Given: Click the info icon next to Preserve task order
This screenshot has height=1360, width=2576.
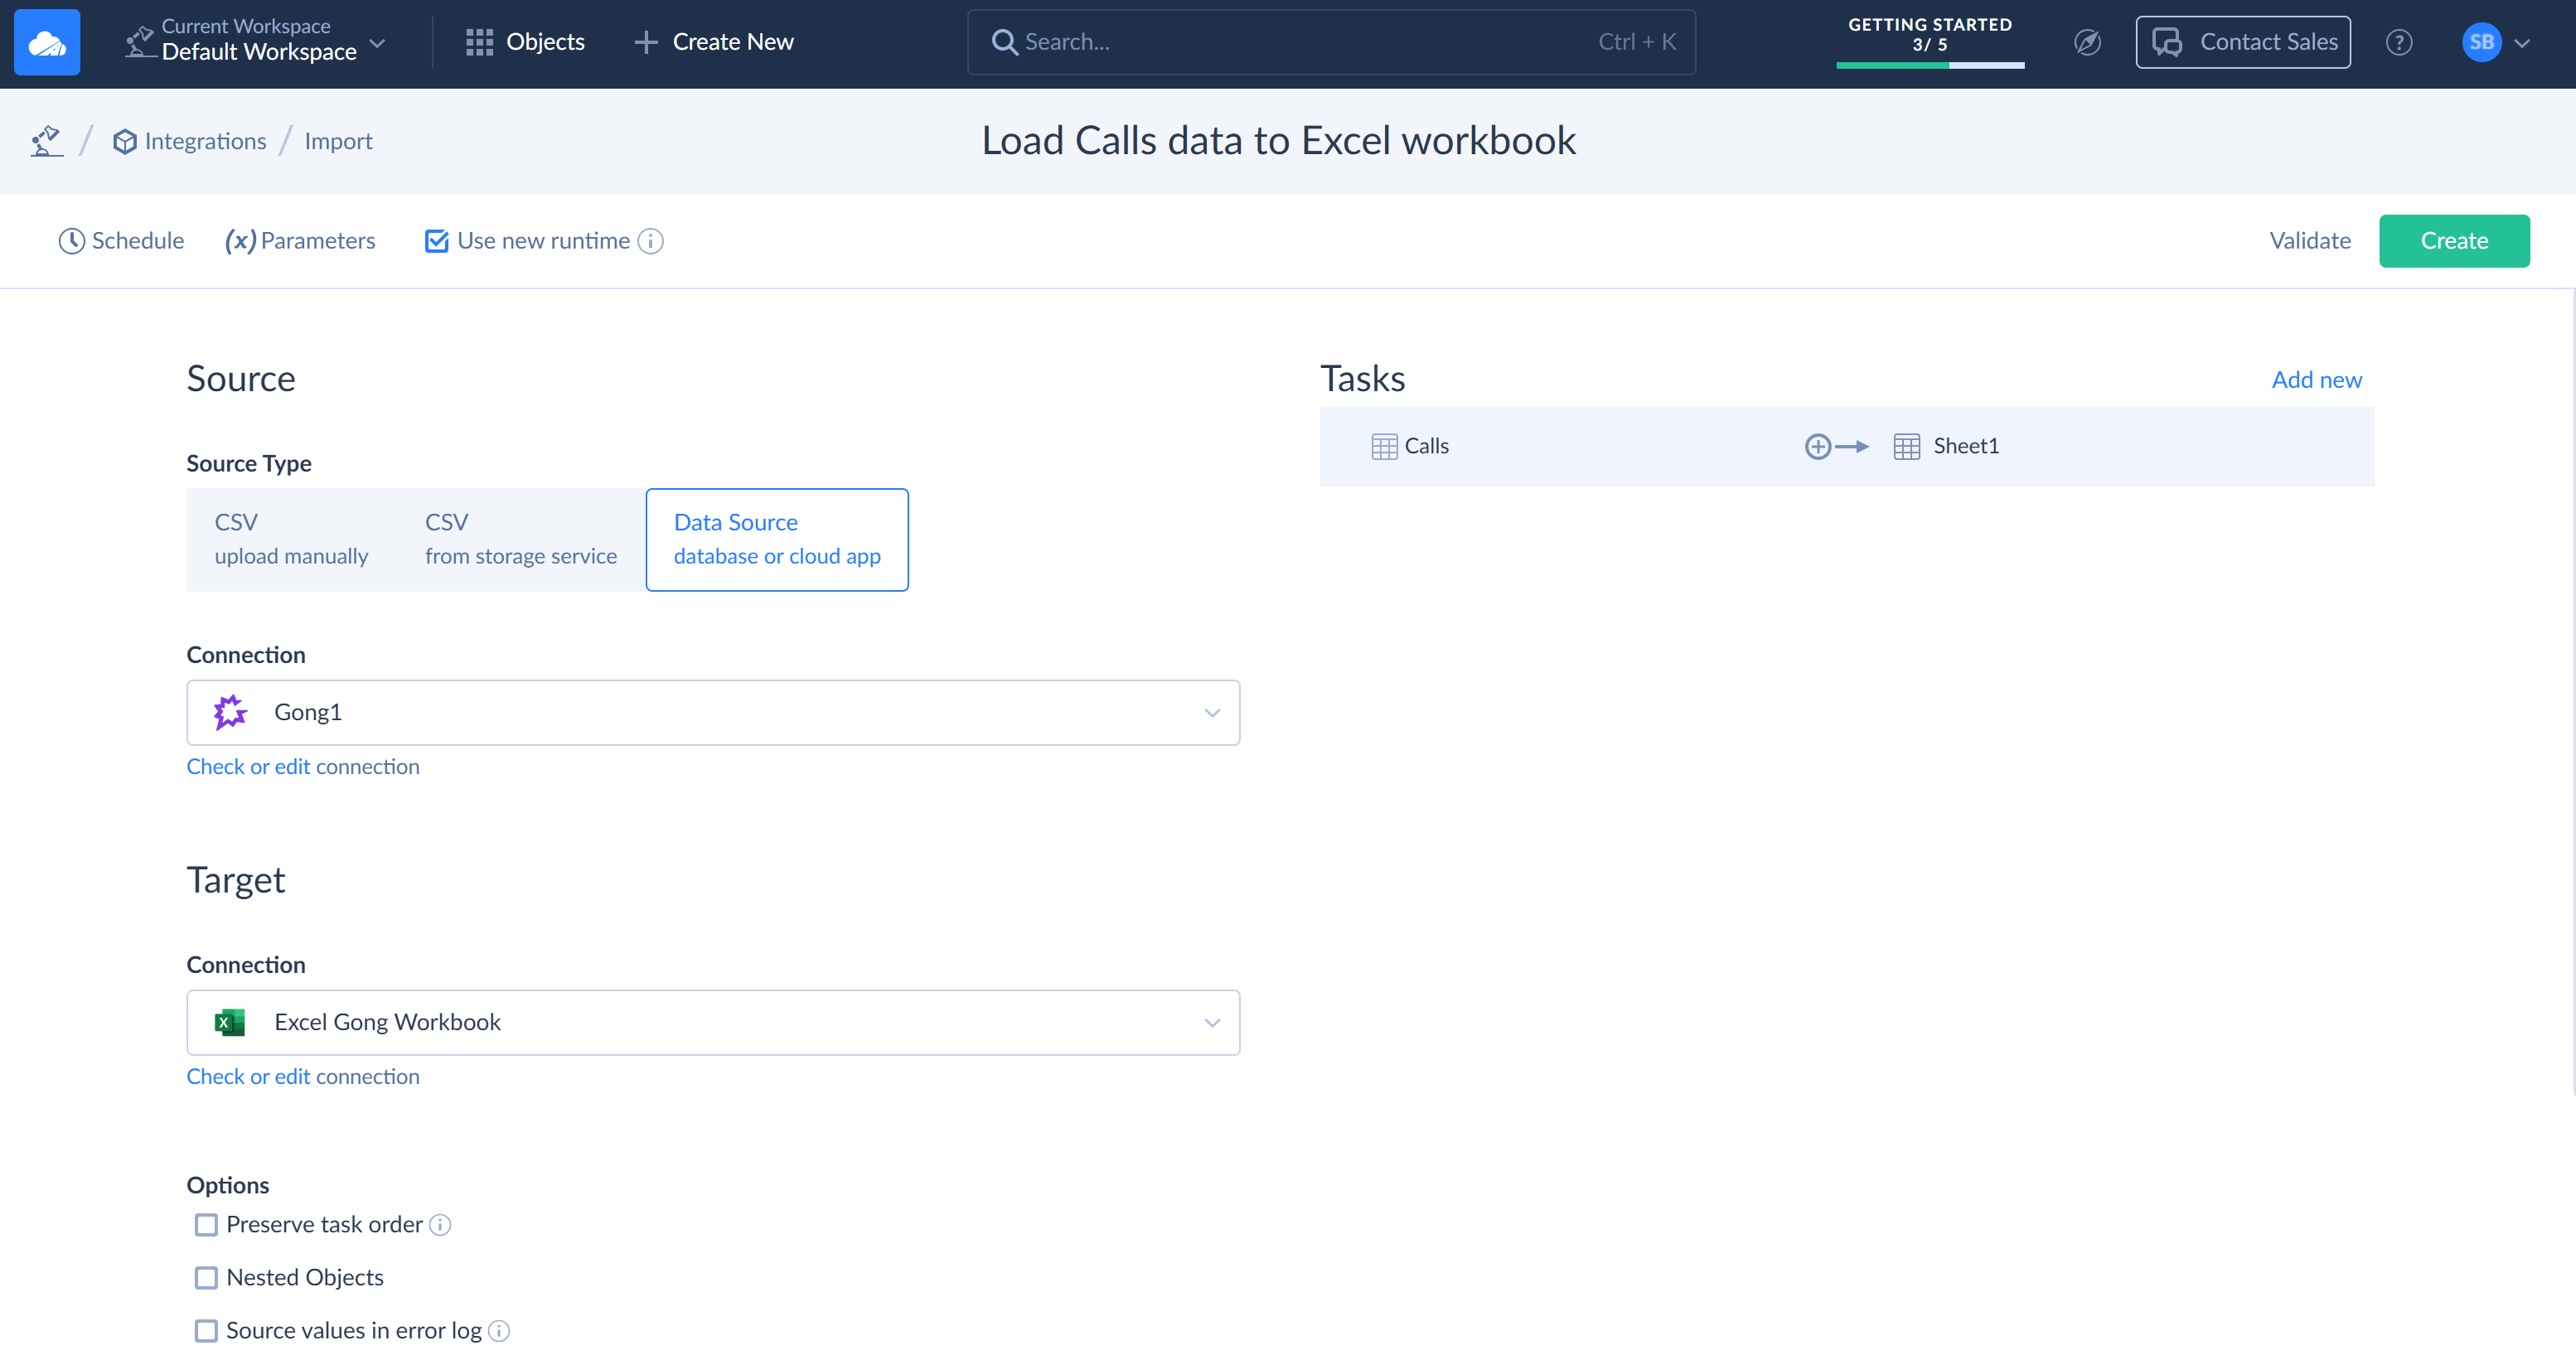Looking at the screenshot, I should tap(440, 1225).
